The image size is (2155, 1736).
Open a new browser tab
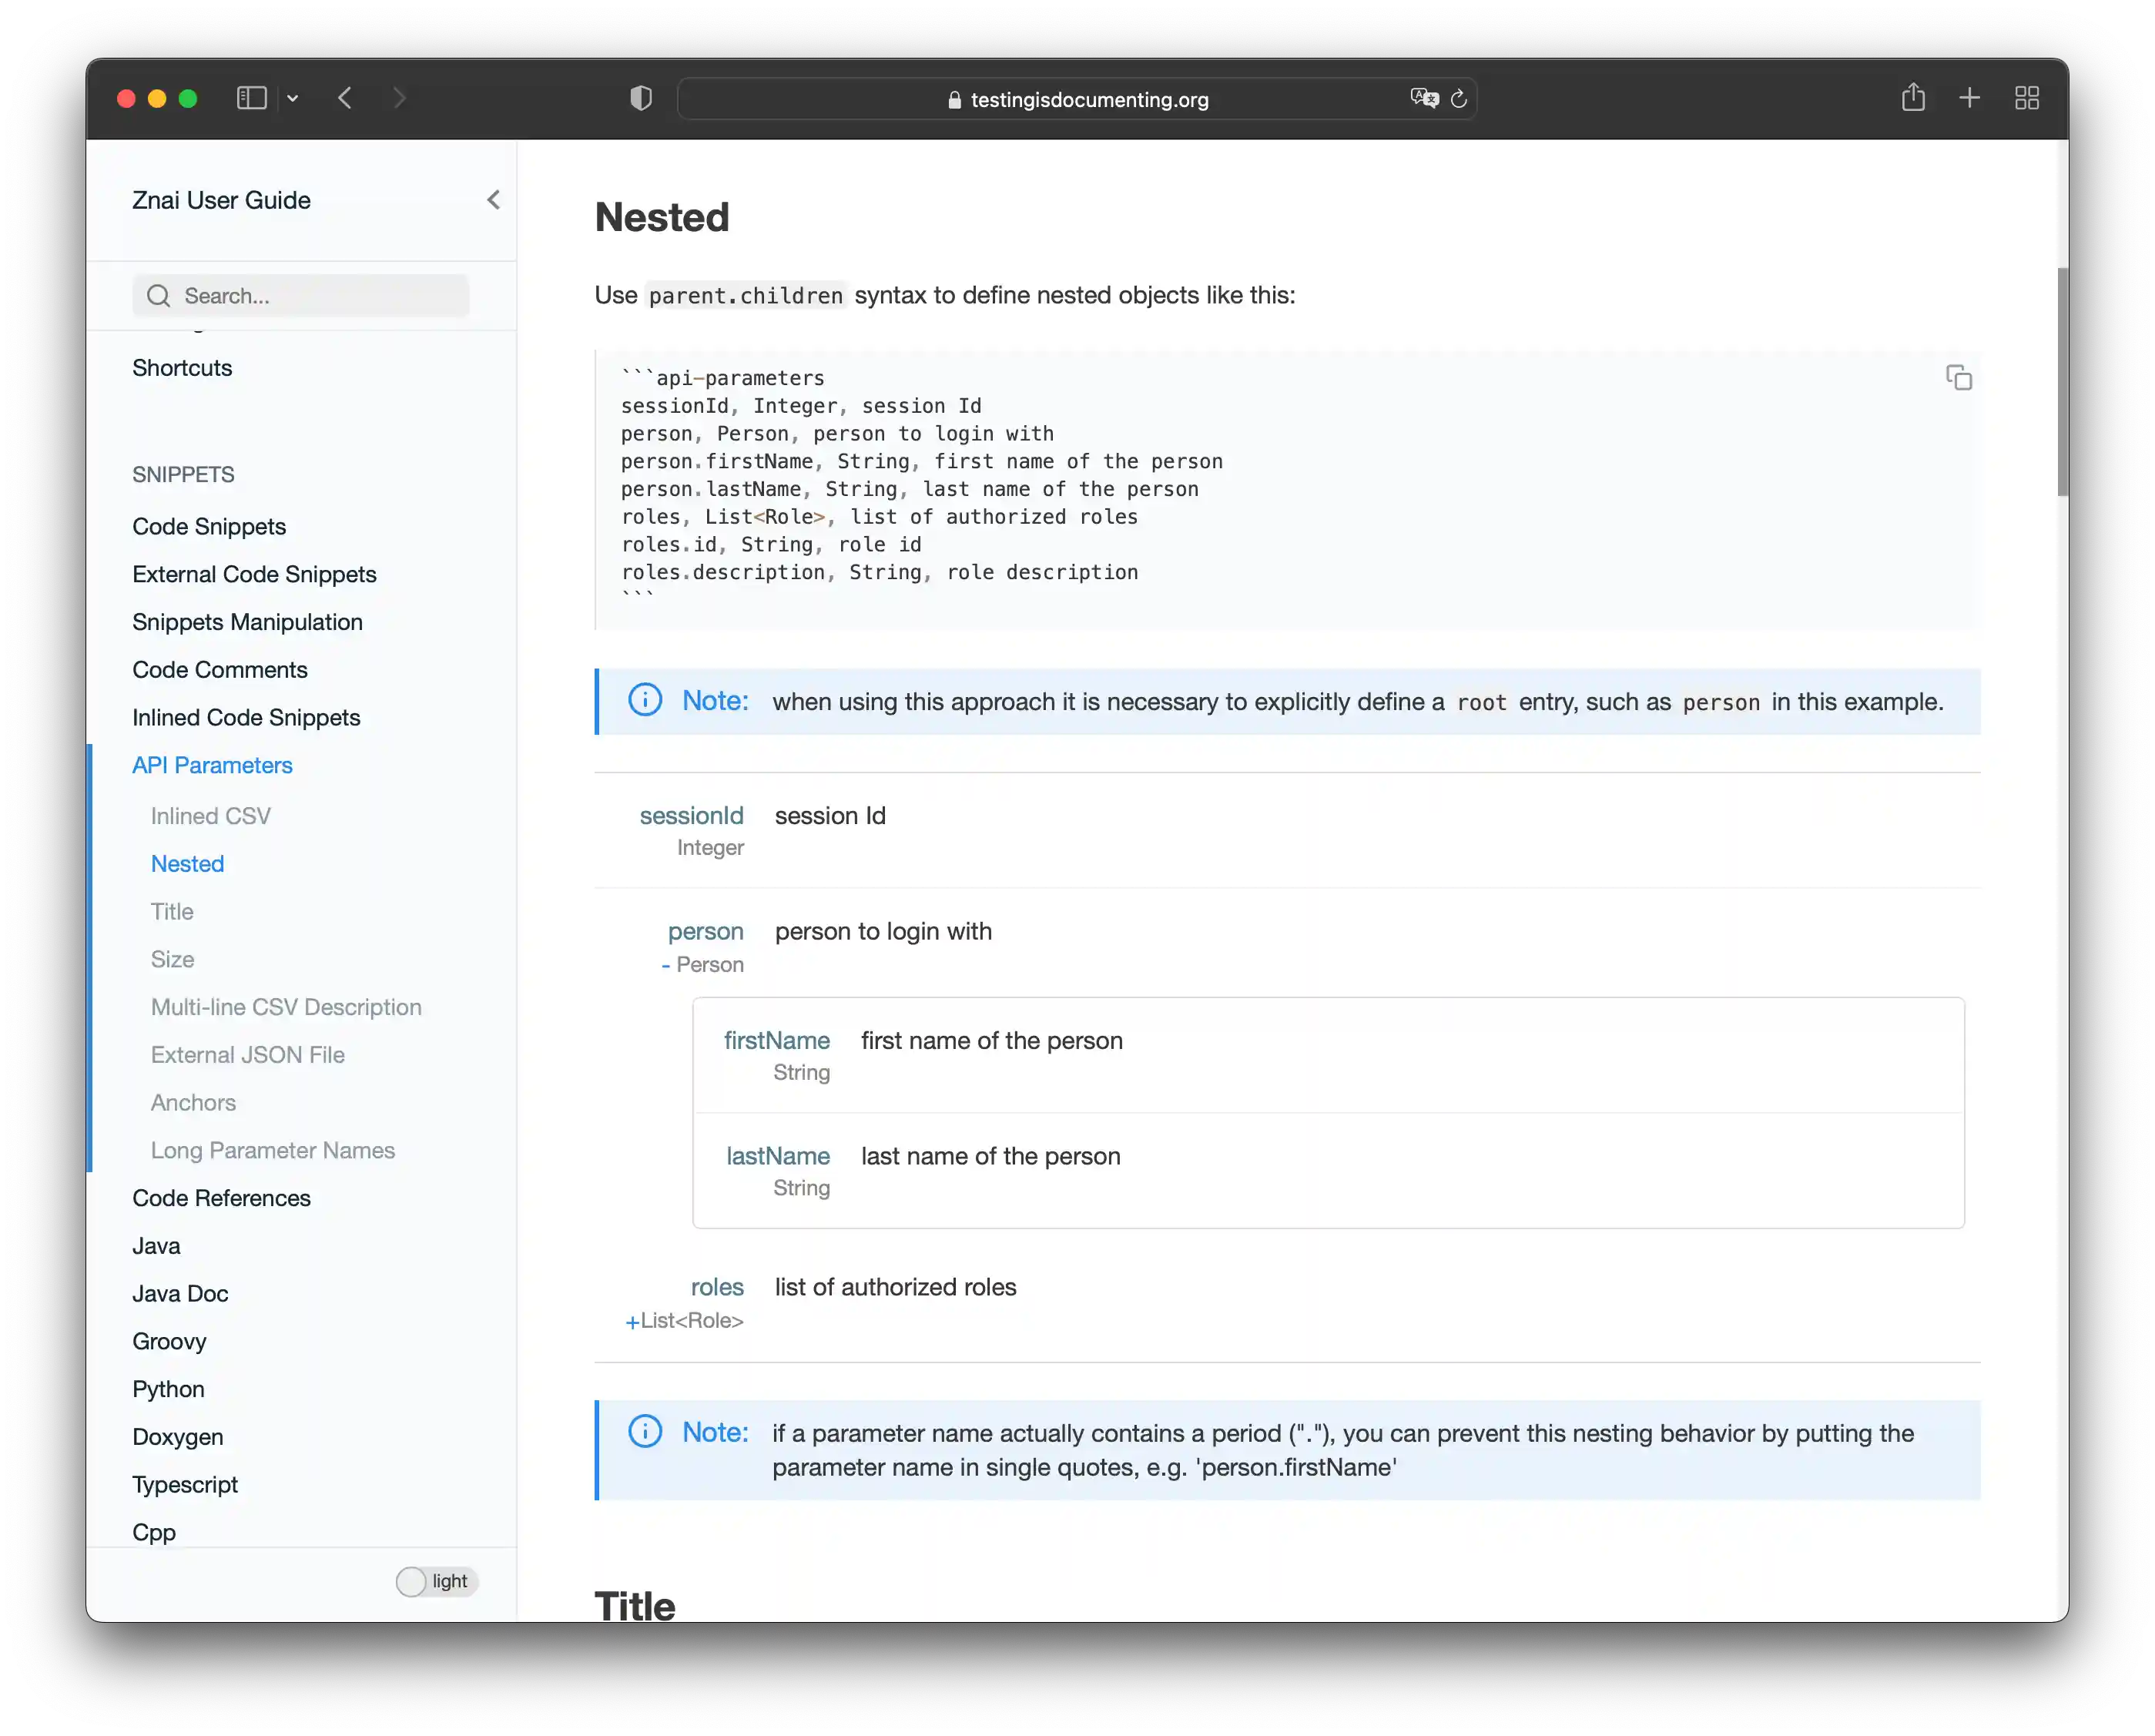(x=1969, y=97)
